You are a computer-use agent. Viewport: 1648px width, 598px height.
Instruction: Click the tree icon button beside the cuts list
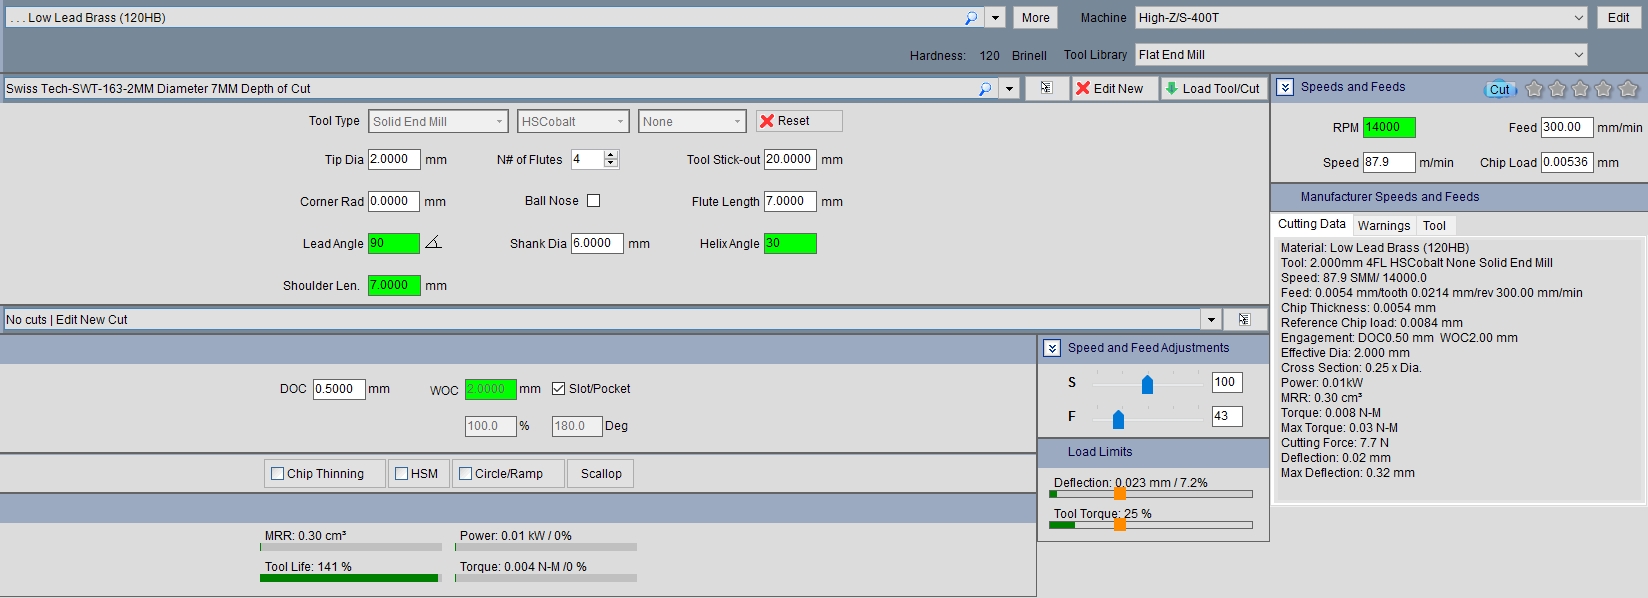[x=1244, y=319]
